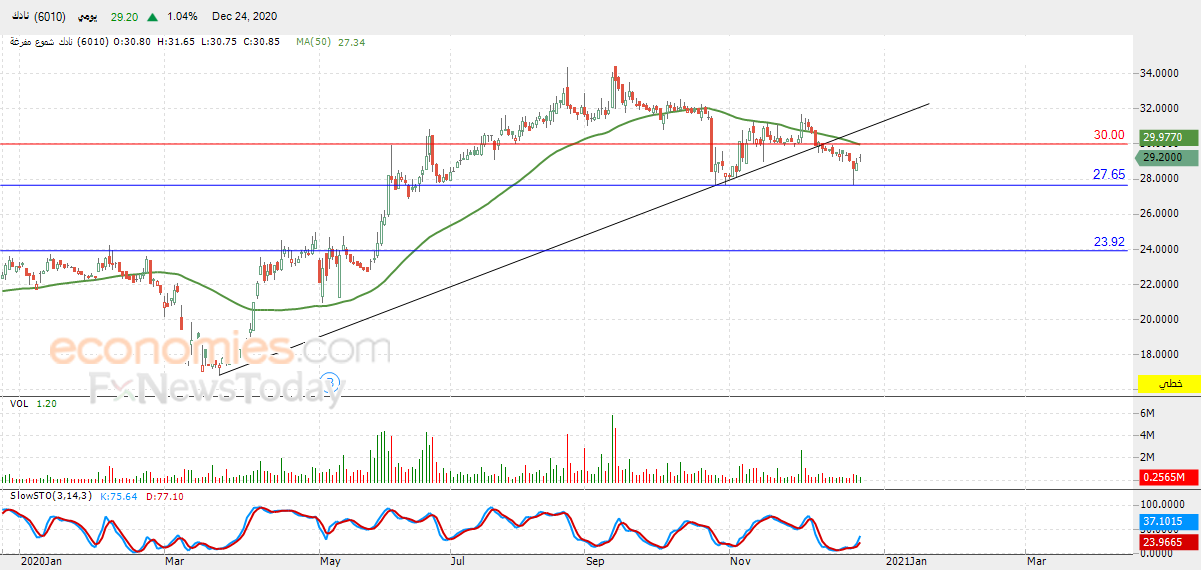The width and height of the screenshot is (1201, 570).
Task: Open the يومي daily interval selector
Action: click(88, 17)
